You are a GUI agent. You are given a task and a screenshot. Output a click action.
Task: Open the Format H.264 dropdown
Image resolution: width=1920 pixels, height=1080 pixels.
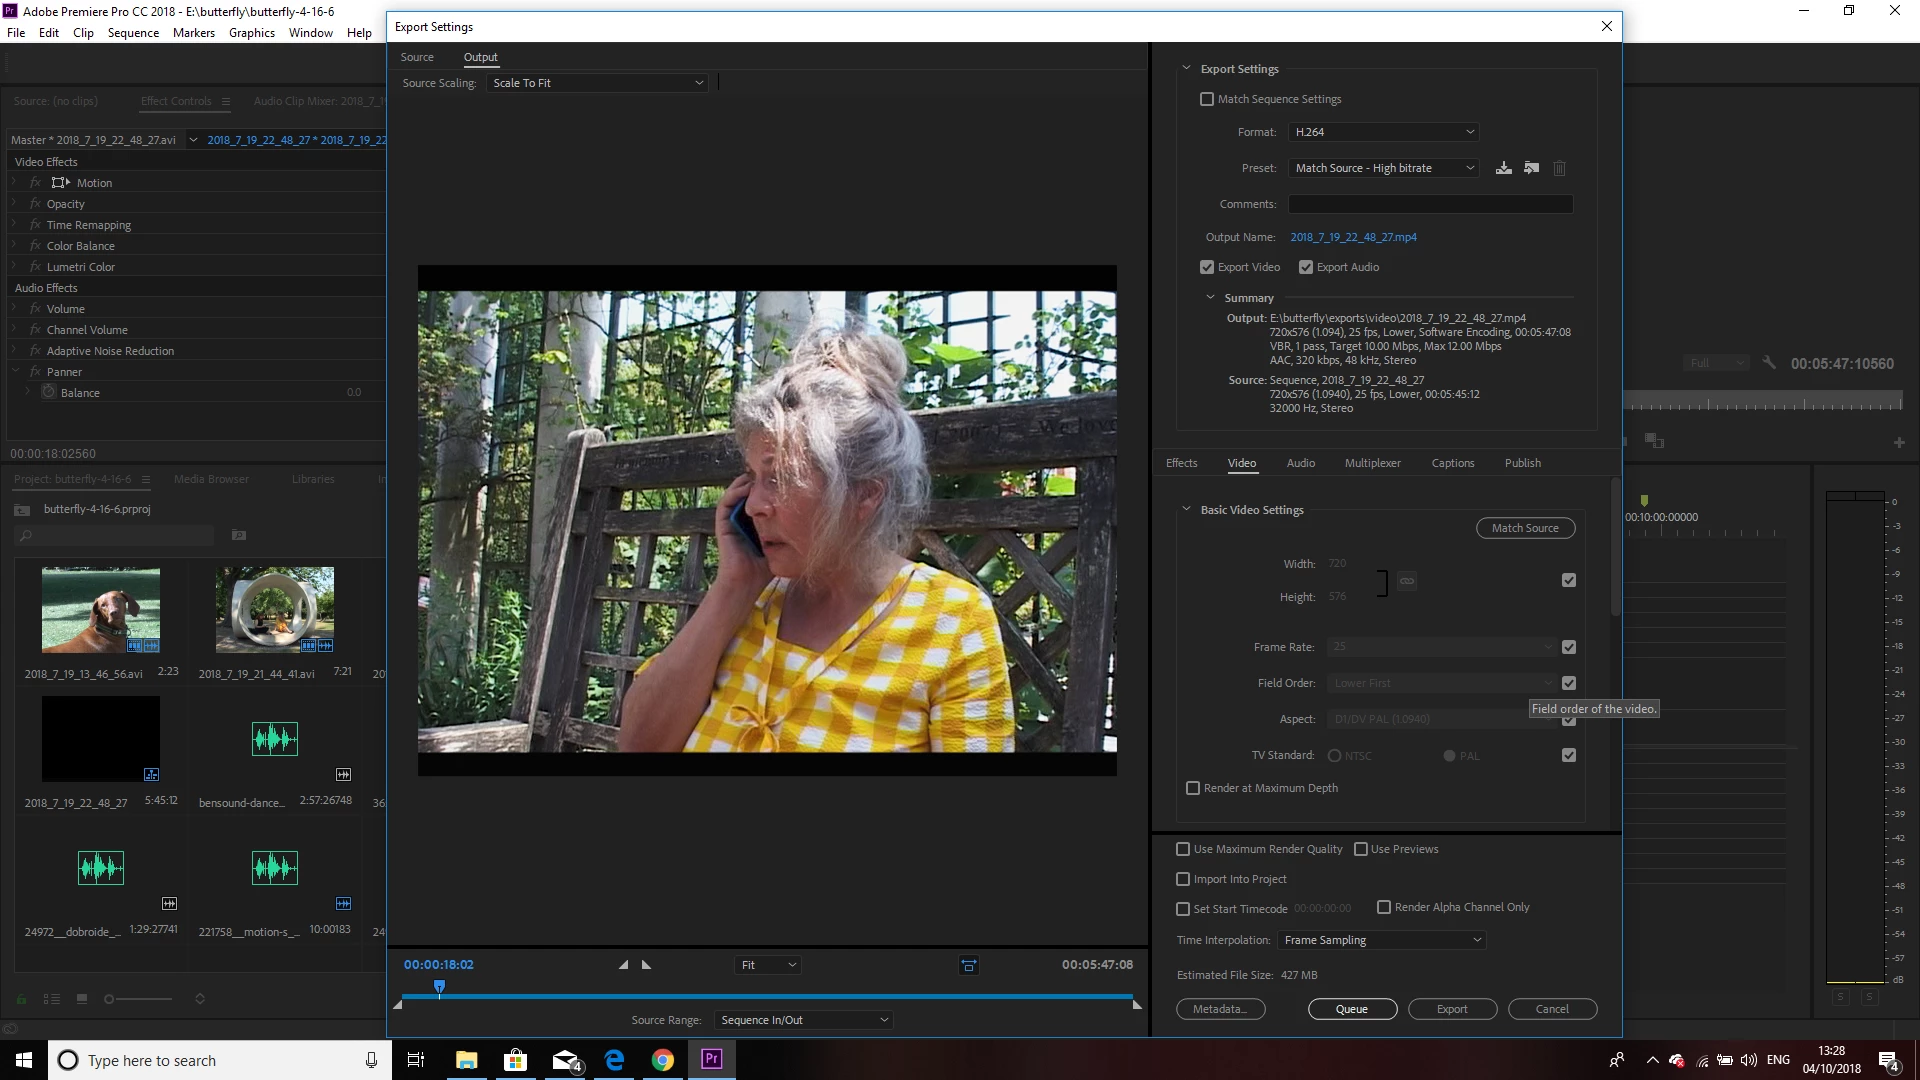point(1382,132)
